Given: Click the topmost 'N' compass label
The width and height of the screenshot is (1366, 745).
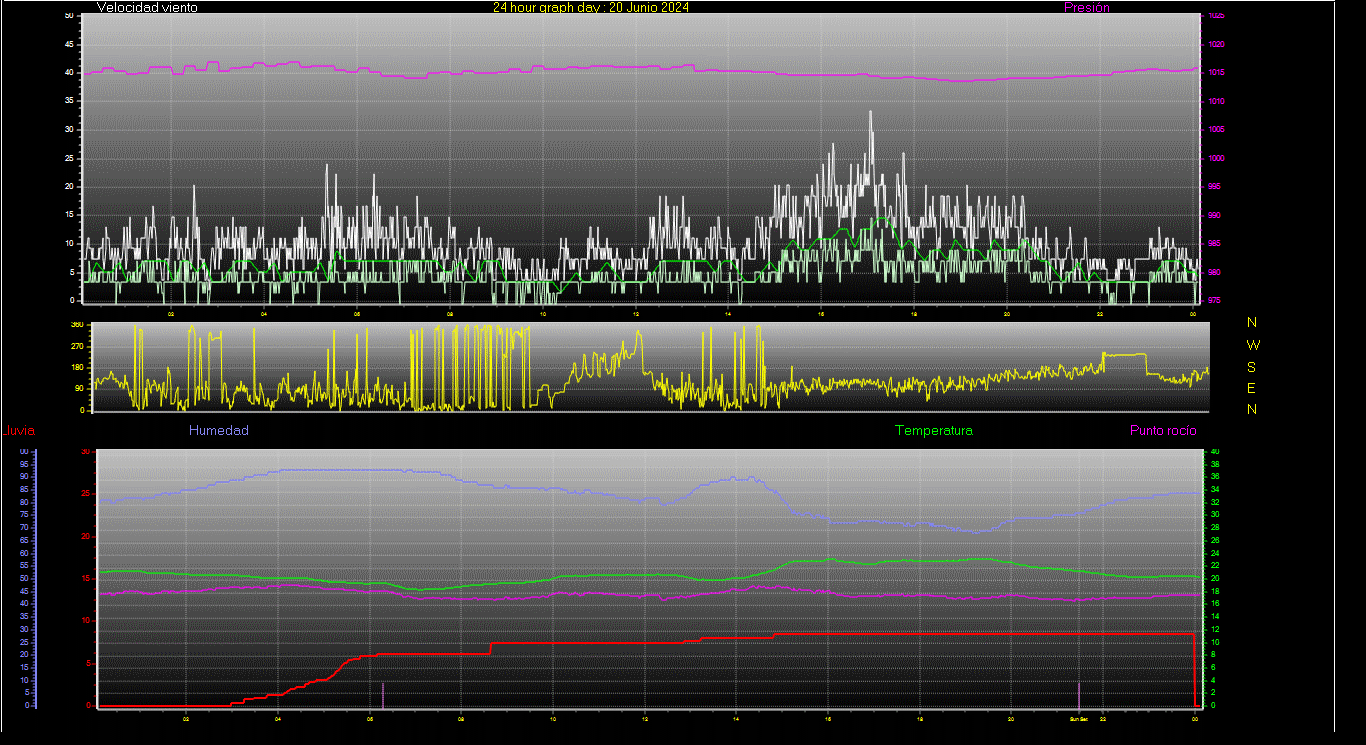Looking at the screenshot, I should pyautogui.click(x=1252, y=322).
